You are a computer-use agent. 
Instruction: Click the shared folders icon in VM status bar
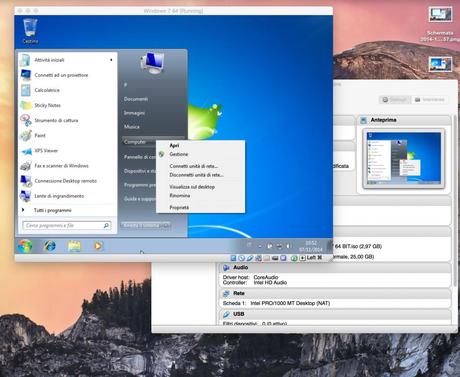(x=267, y=258)
